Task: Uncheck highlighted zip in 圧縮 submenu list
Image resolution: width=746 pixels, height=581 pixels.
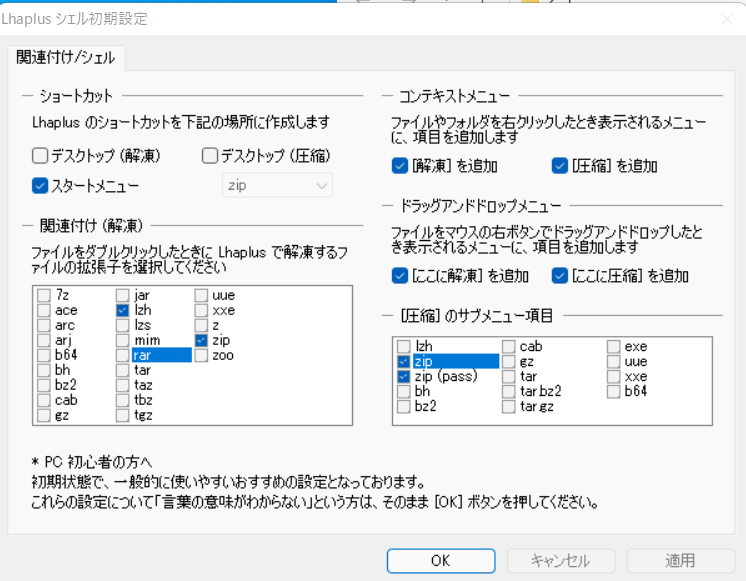Action: [403, 362]
